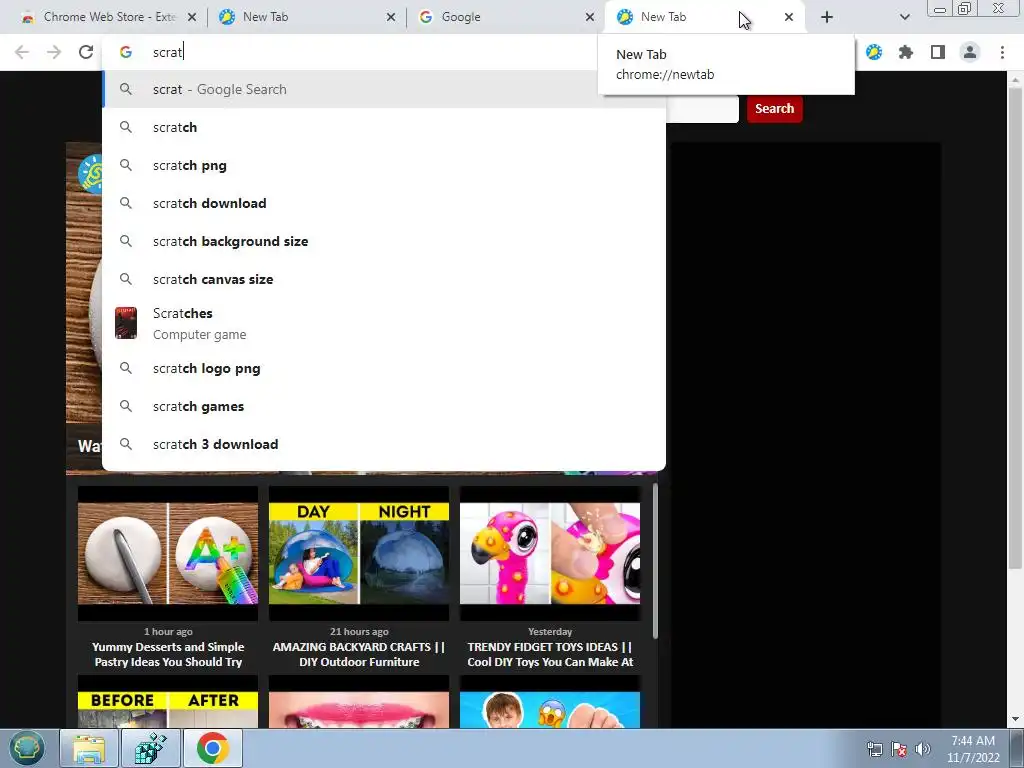
Task: Click the address bar text 'scrat'
Action: point(167,52)
